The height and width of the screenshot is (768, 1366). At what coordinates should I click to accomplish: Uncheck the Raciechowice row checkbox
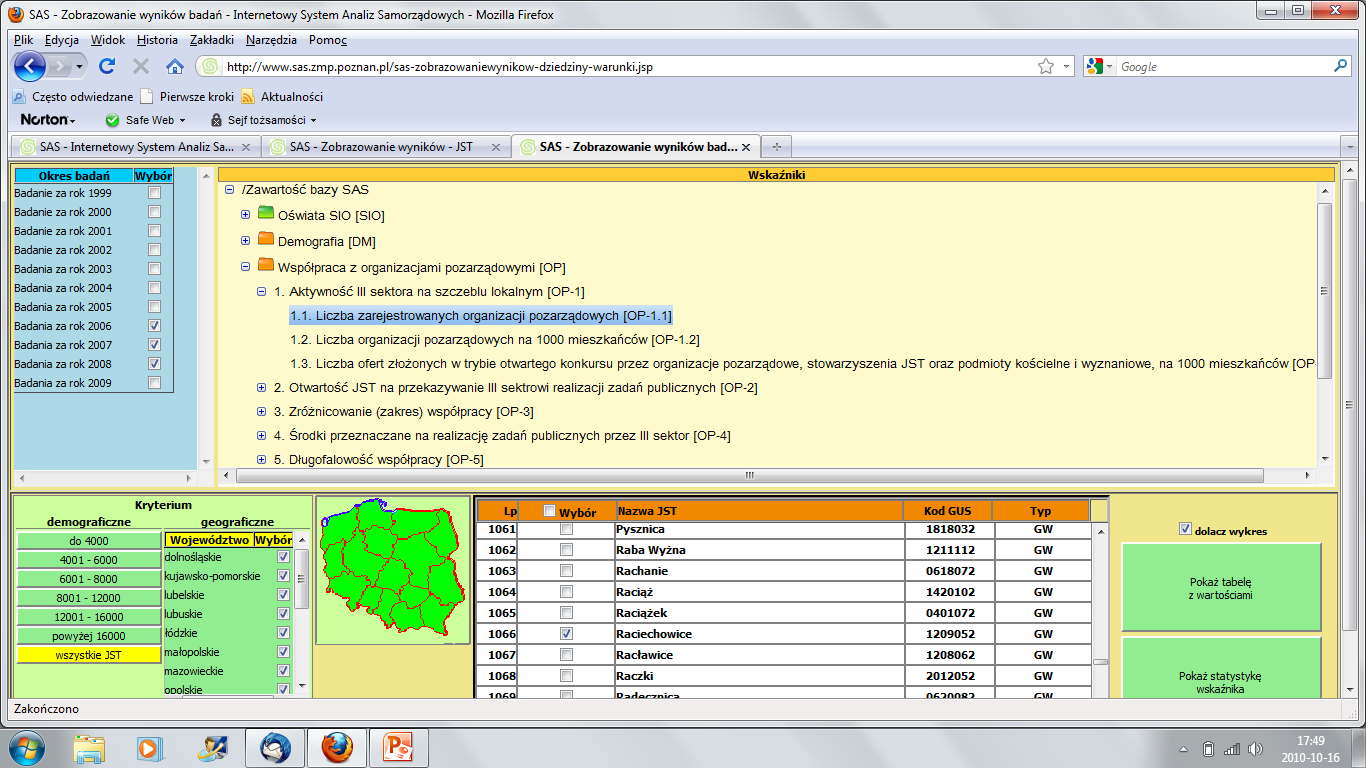tap(567, 634)
